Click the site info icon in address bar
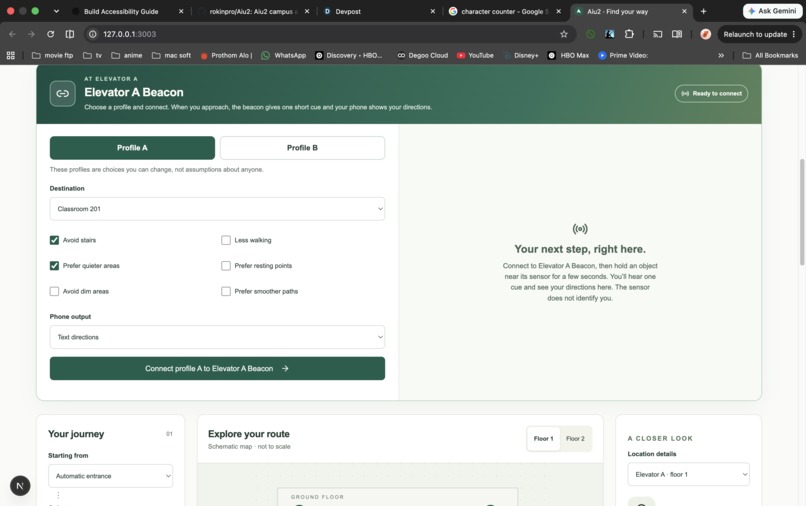 [x=93, y=34]
